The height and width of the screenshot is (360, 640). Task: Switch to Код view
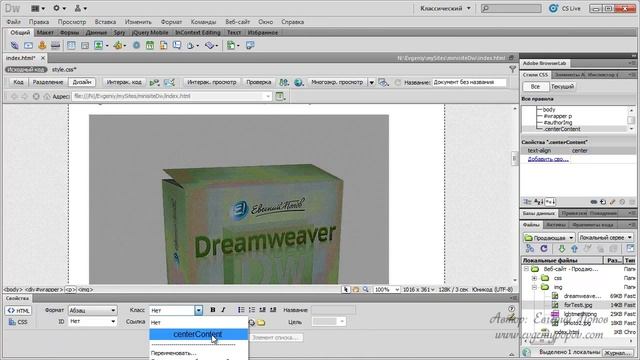(x=18, y=82)
